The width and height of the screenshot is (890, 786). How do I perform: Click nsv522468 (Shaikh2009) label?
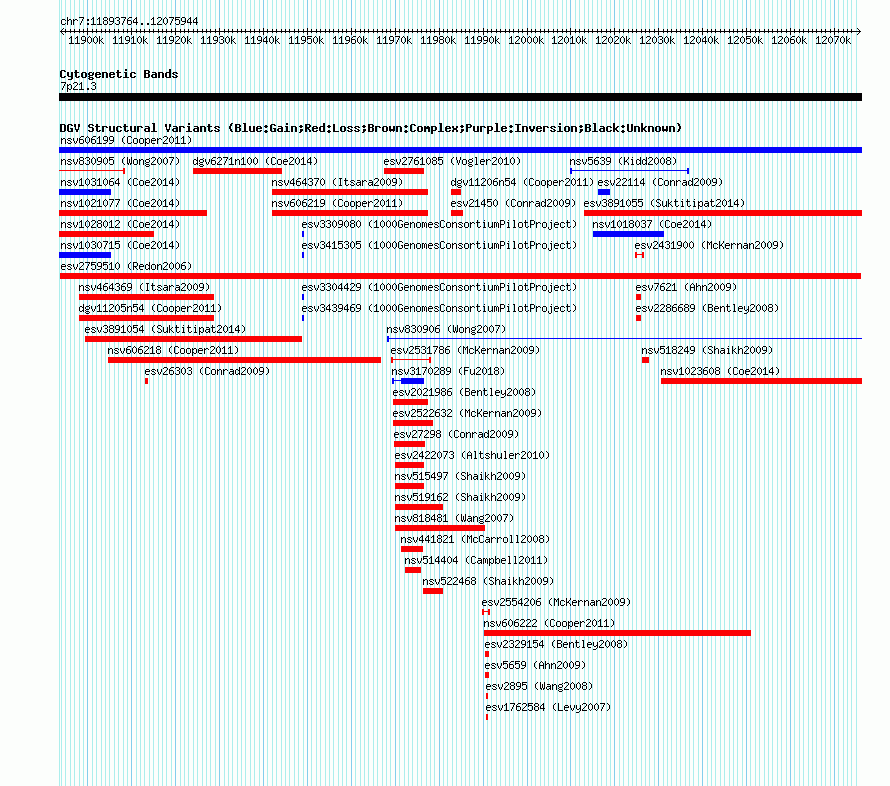(488, 581)
